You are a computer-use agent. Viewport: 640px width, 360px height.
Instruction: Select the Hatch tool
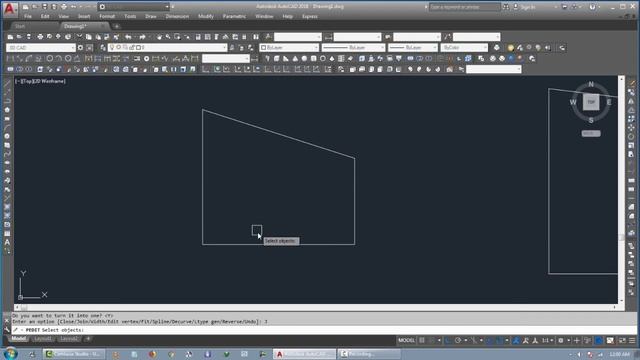[7, 207]
